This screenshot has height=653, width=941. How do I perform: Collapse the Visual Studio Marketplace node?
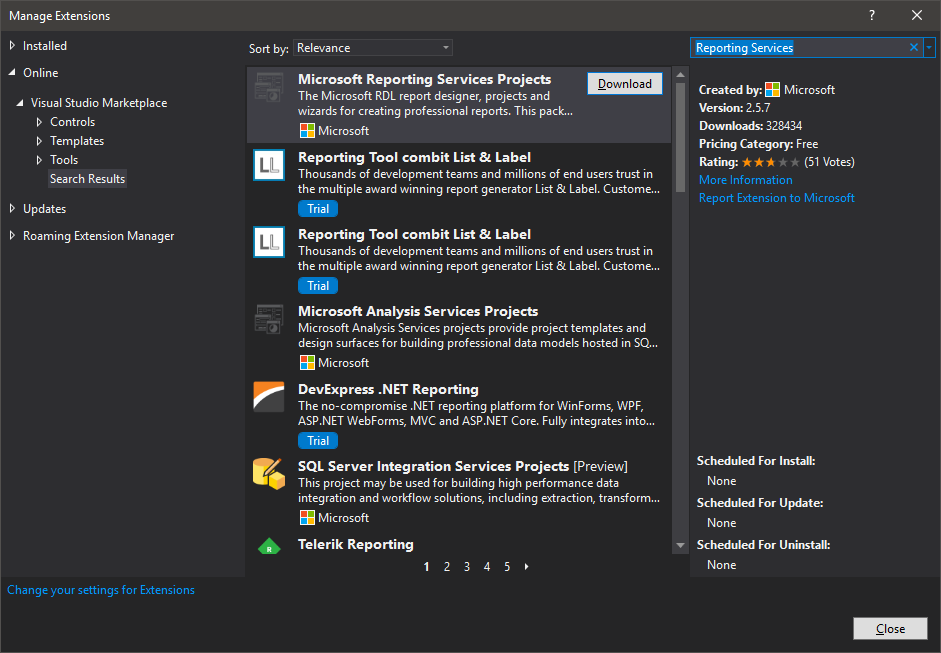tap(20, 103)
